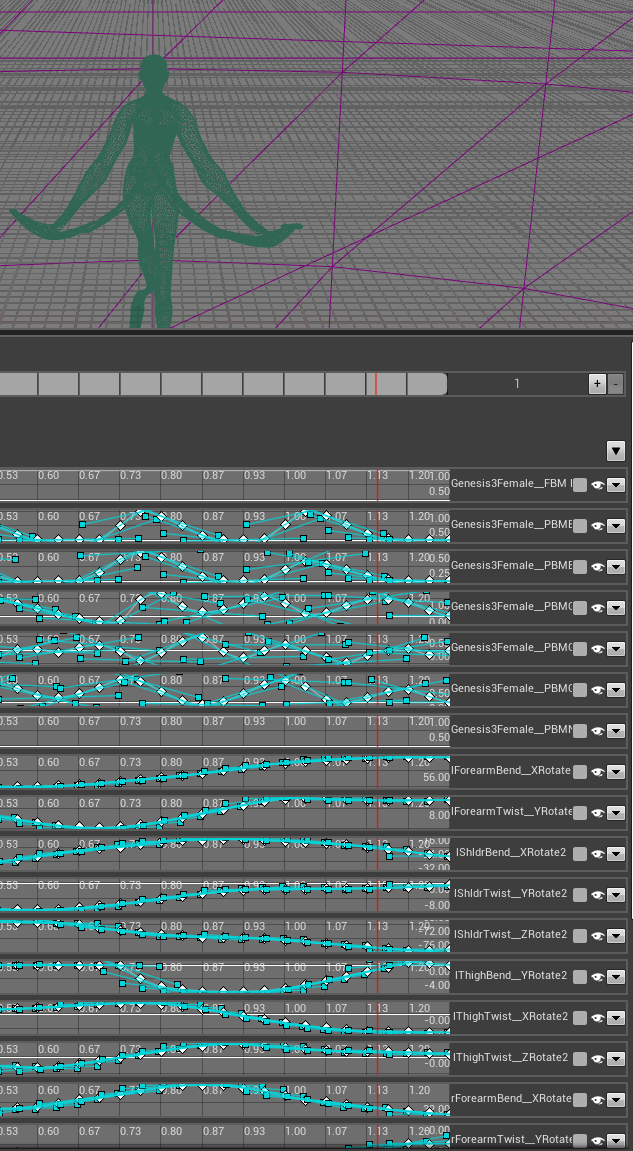633x1151 pixels.
Task: Open lShldrBend__XRotate2 track dropdown menu
Action: [615, 854]
